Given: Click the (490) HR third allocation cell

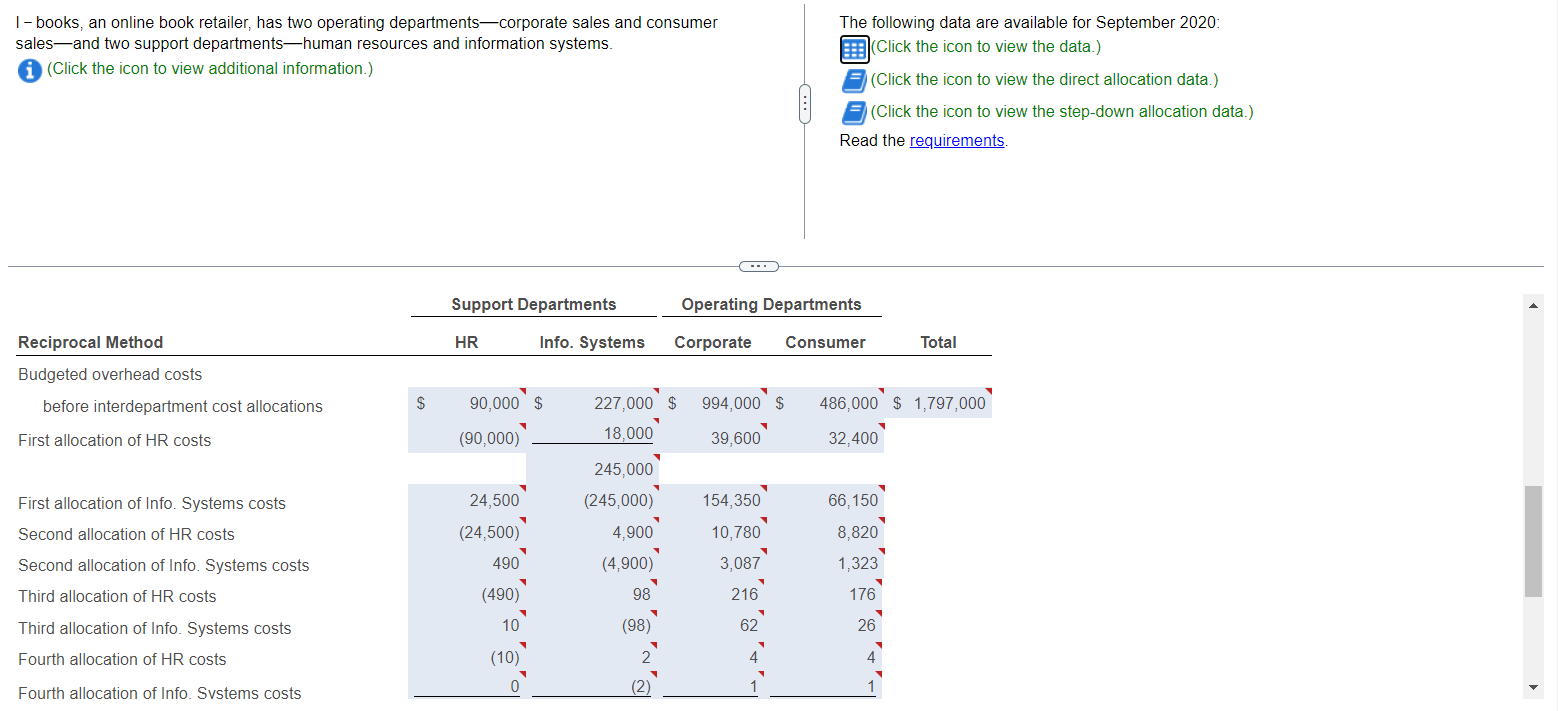Looking at the screenshot, I should click(467, 594).
